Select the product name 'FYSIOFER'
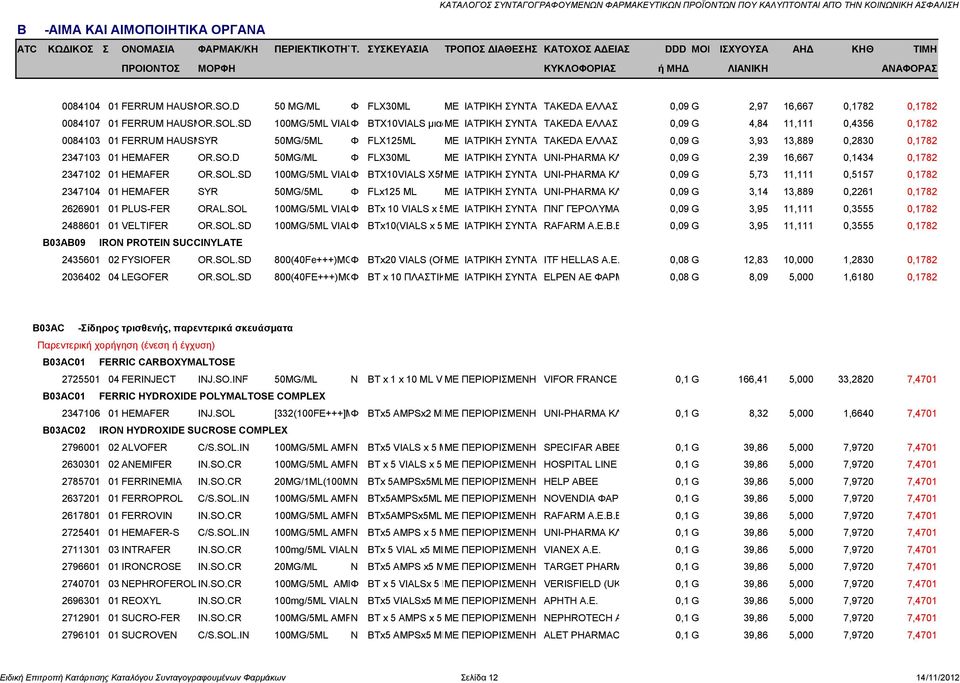Viewport: 960px width, 683px height. (x=144, y=260)
